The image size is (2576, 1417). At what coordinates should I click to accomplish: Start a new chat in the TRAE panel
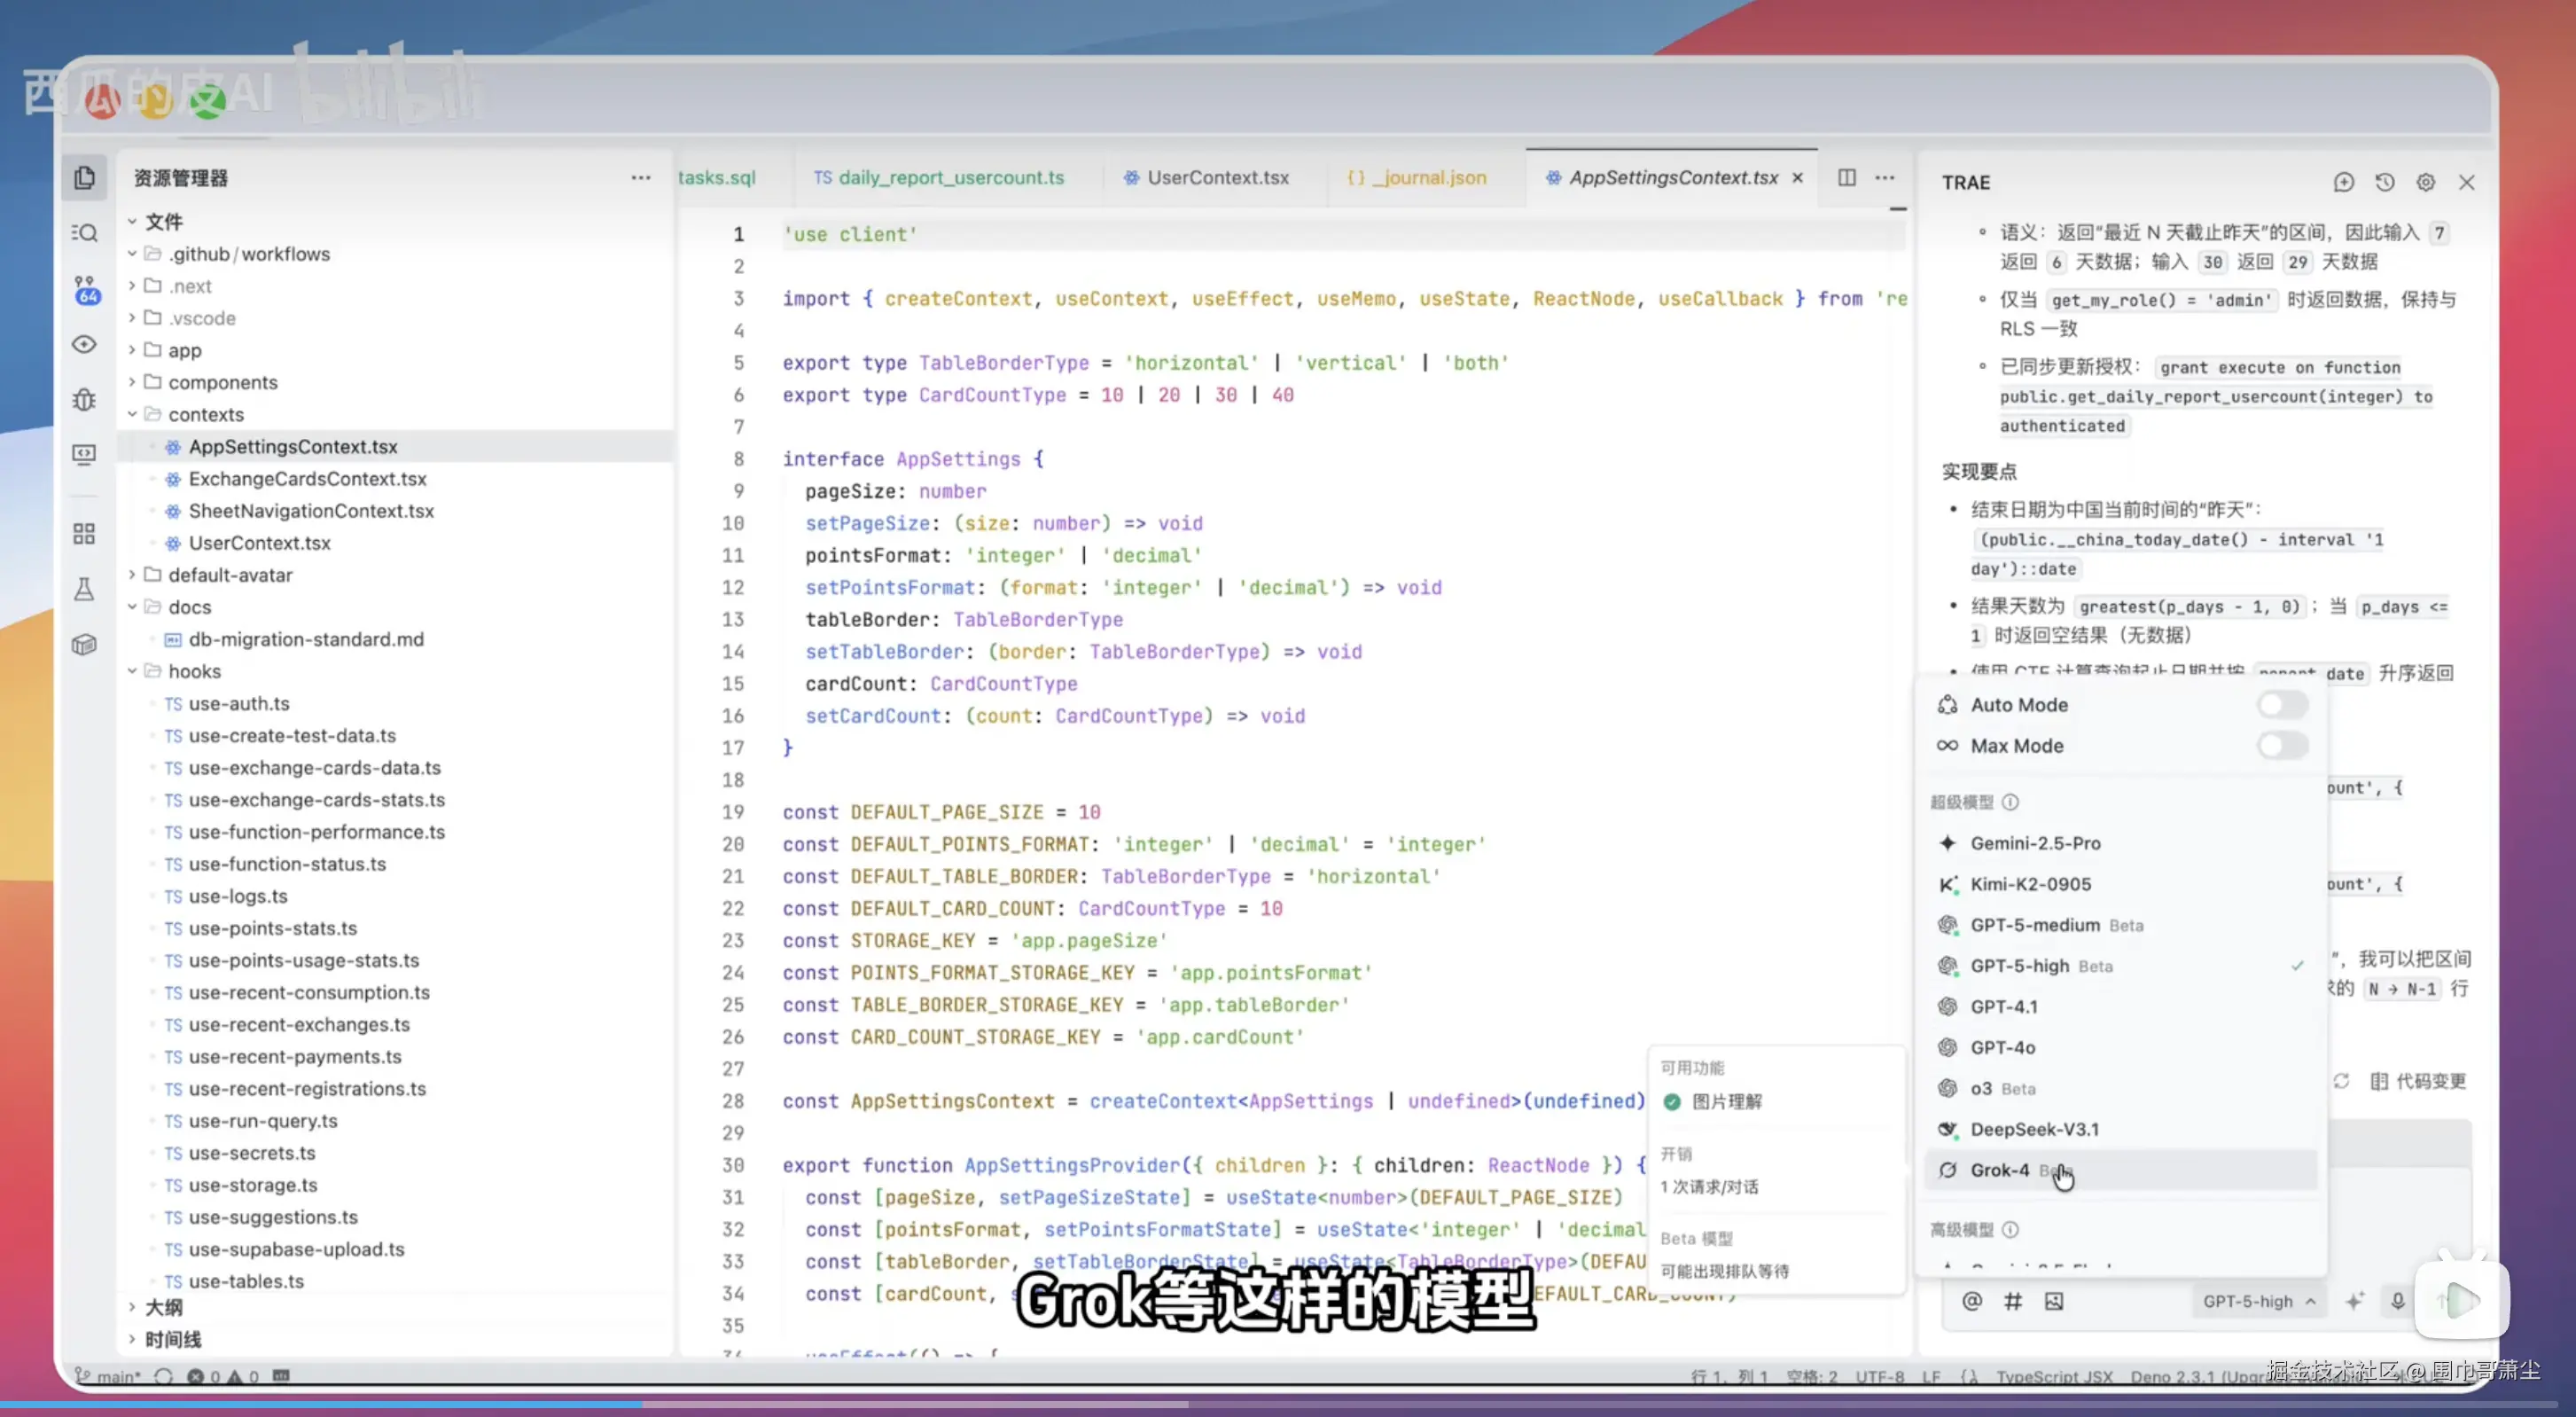(x=2344, y=182)
